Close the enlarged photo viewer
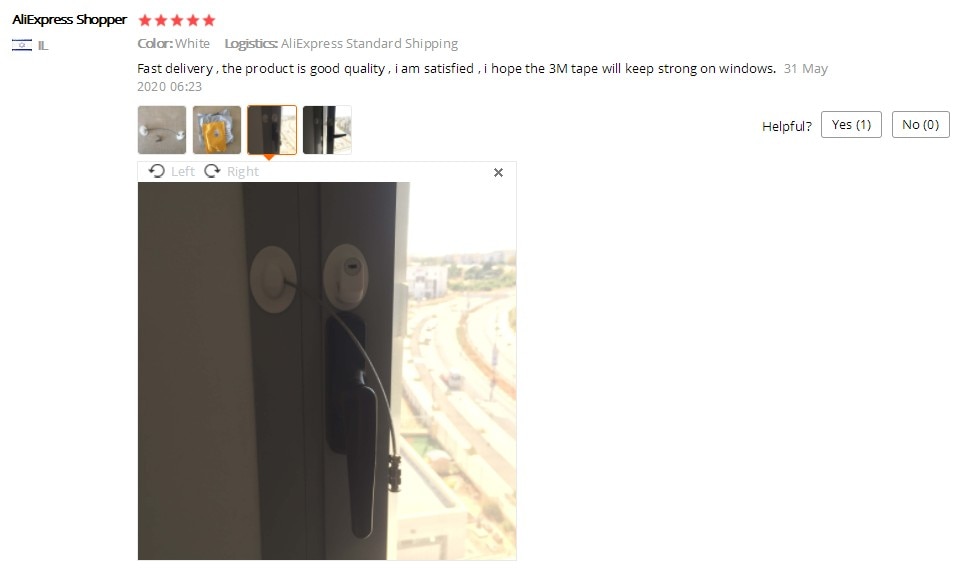 pos(498,173)
